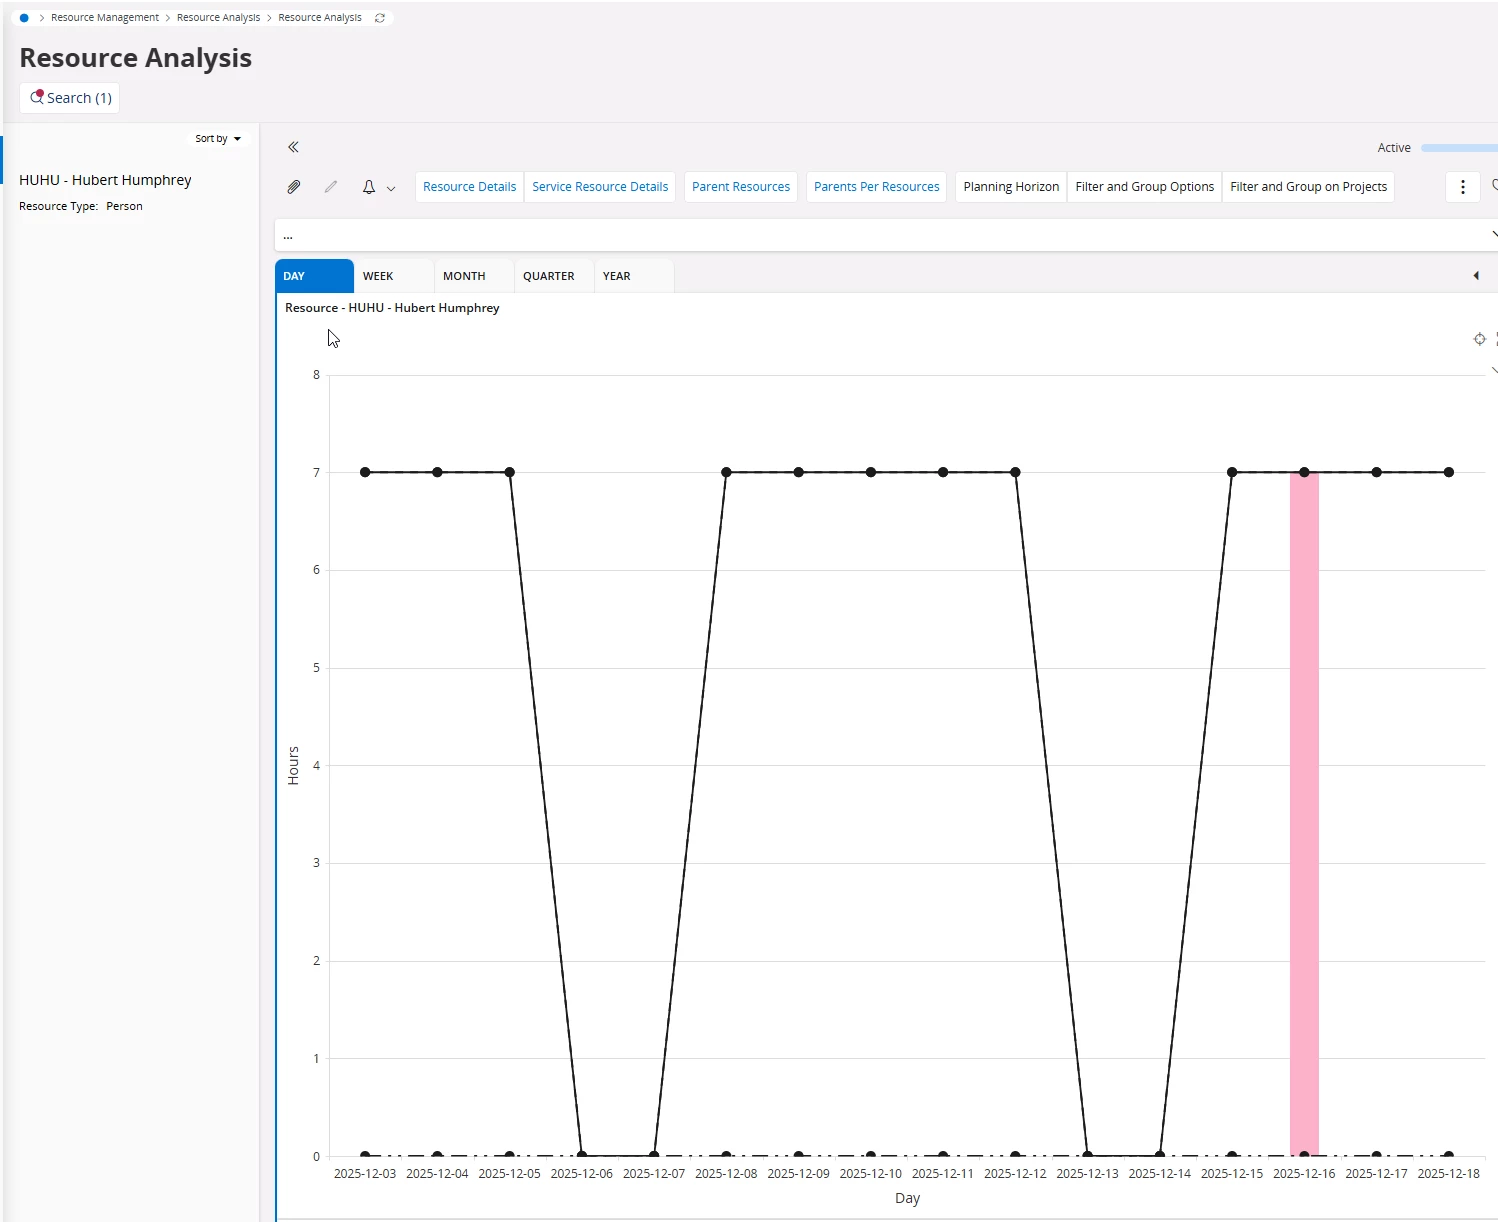Expand the bell icon dropdown arrow
This screenshot has width=1498, height=1222.
click(x=391, y=188)
